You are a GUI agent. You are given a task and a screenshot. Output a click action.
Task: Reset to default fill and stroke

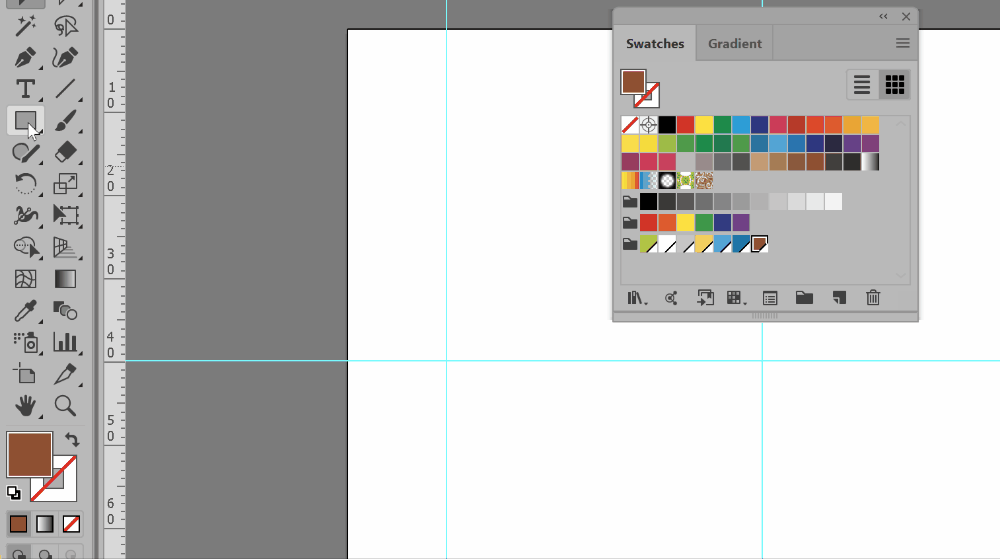pyautogui.click(x=13, y=493)
